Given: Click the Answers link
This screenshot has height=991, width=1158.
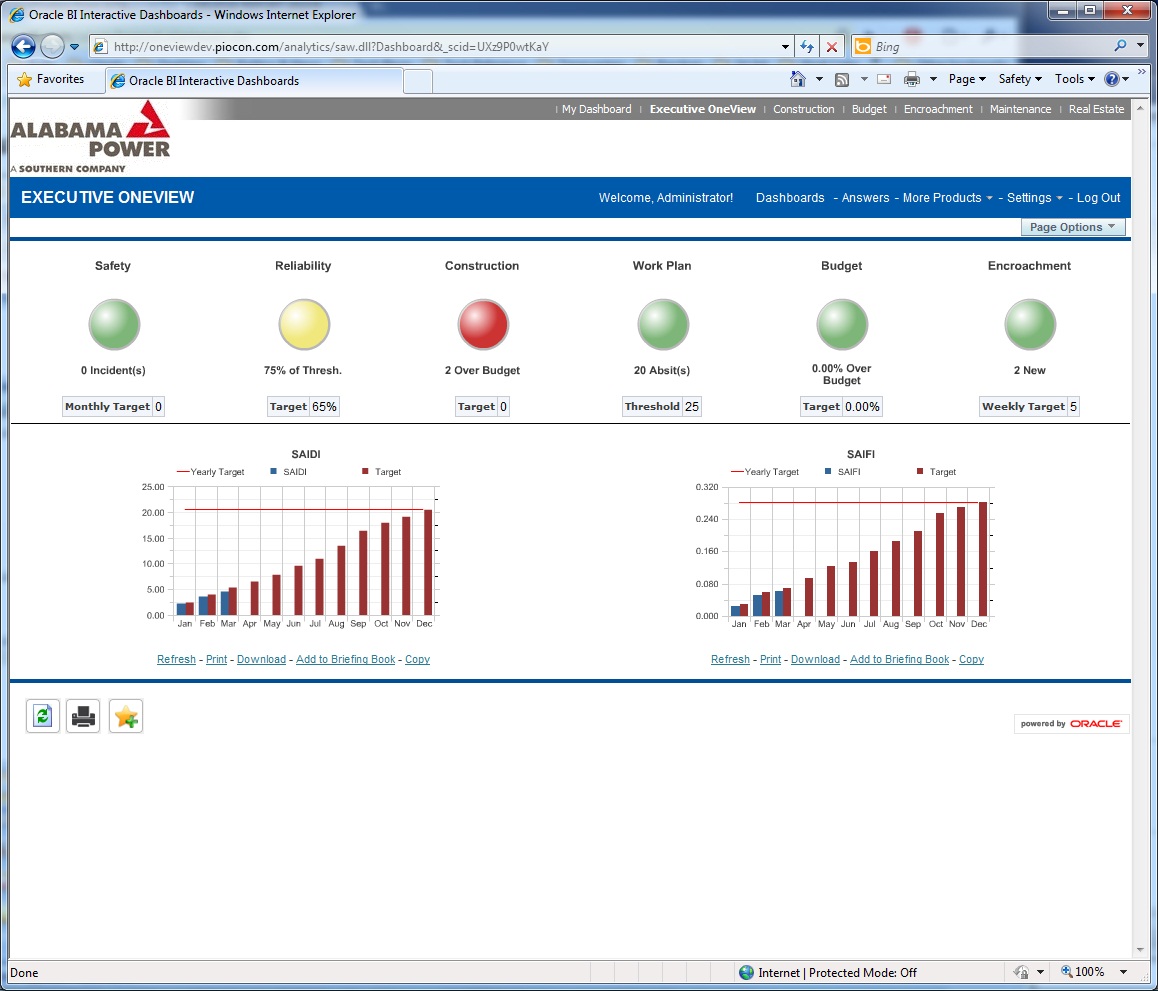Looking at the screenshot, I should (865, 197).
